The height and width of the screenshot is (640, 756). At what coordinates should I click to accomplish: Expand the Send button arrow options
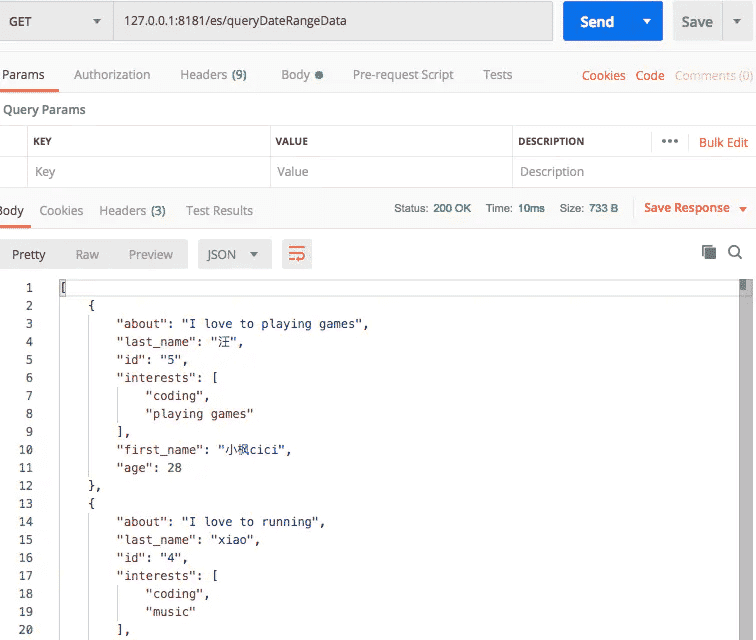647,21
